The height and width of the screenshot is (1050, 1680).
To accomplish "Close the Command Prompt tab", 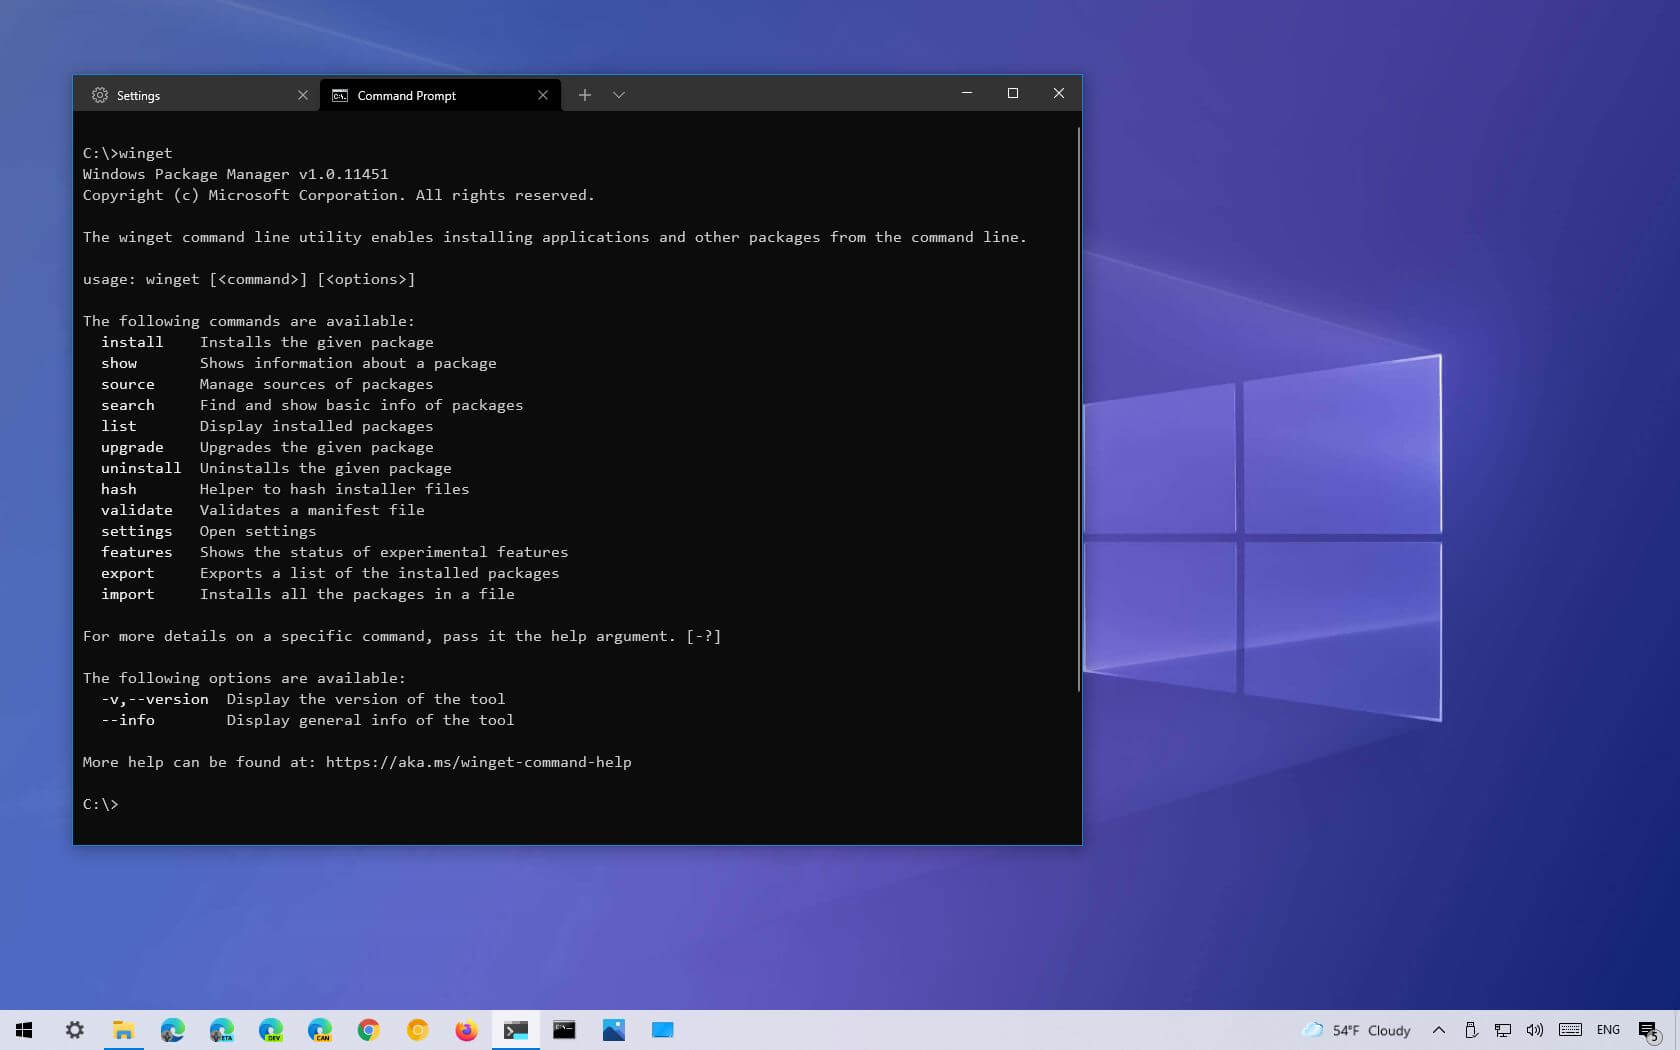I will pos(543,95).
